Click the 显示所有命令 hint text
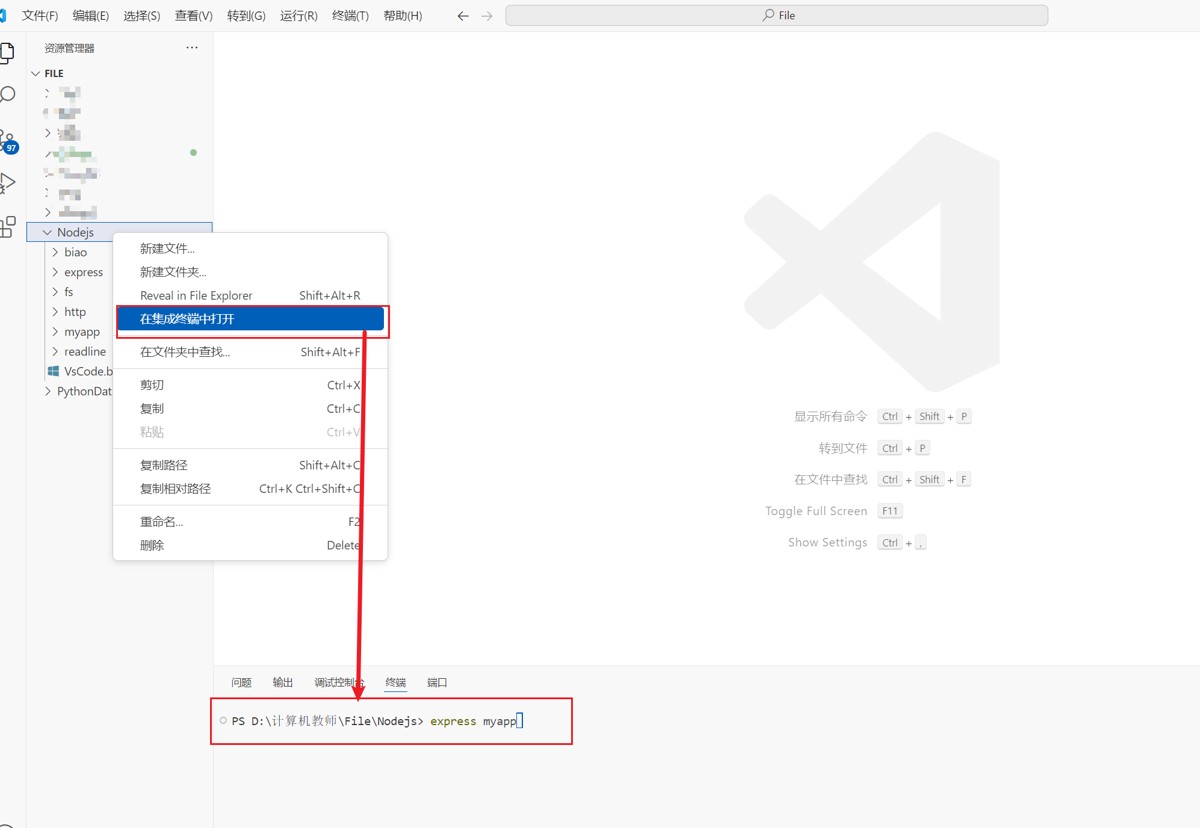Image resolution: width=1200 pixels, height=828 pixels. 830,416
